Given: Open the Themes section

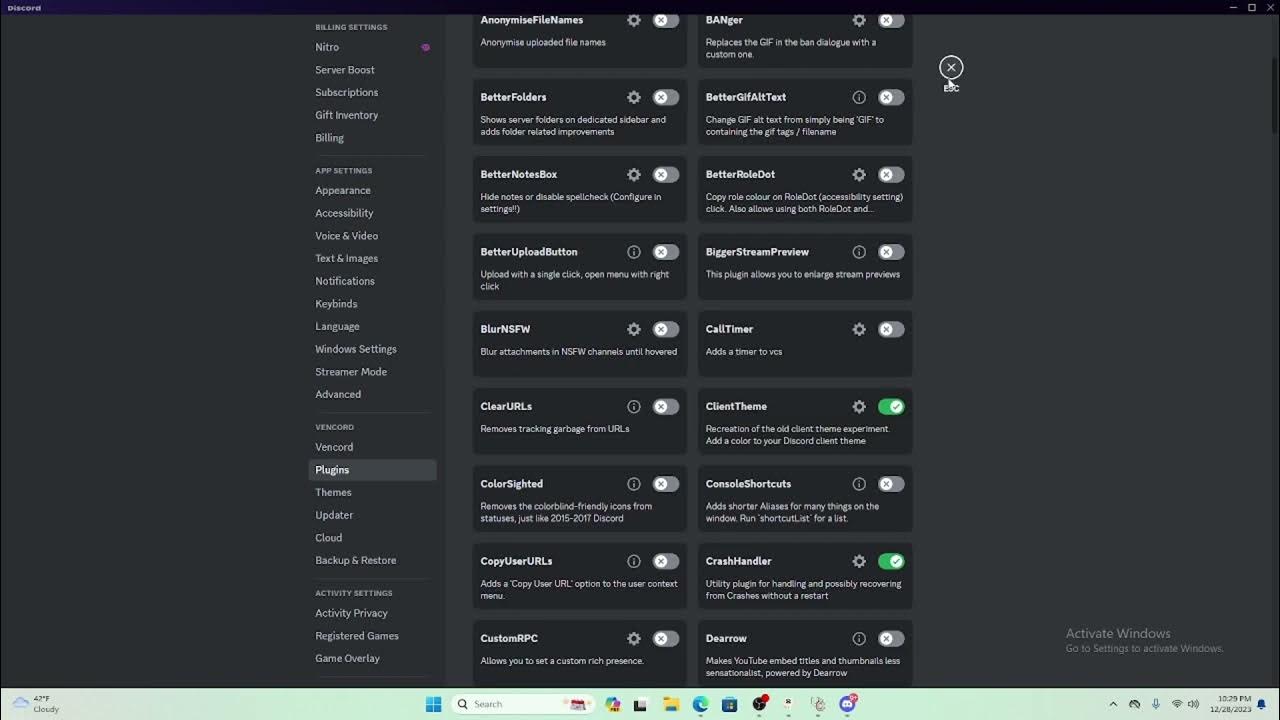Looking at the screenshot, I should tap(372, 492).
